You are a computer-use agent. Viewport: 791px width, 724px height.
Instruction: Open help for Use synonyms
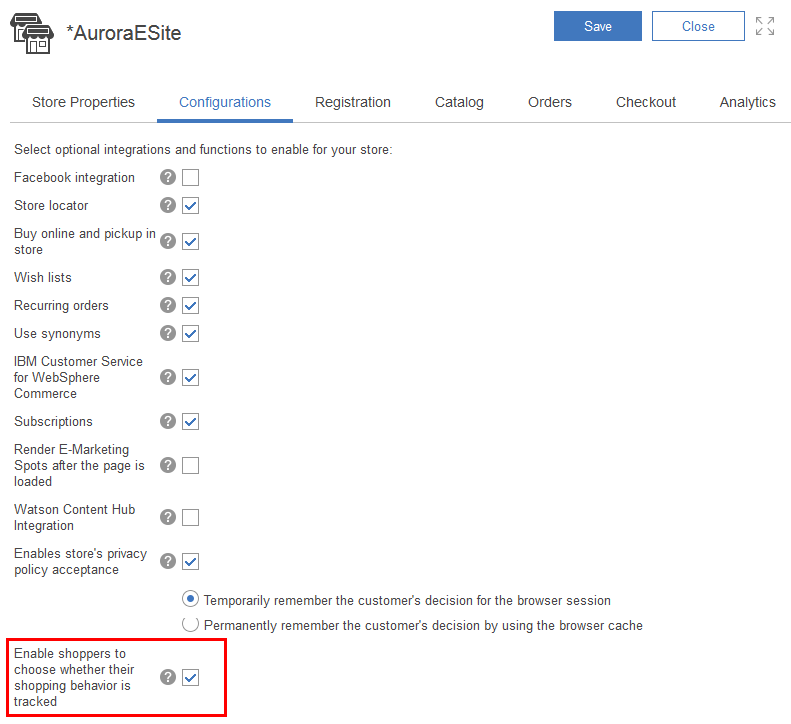tap(168, 333)
